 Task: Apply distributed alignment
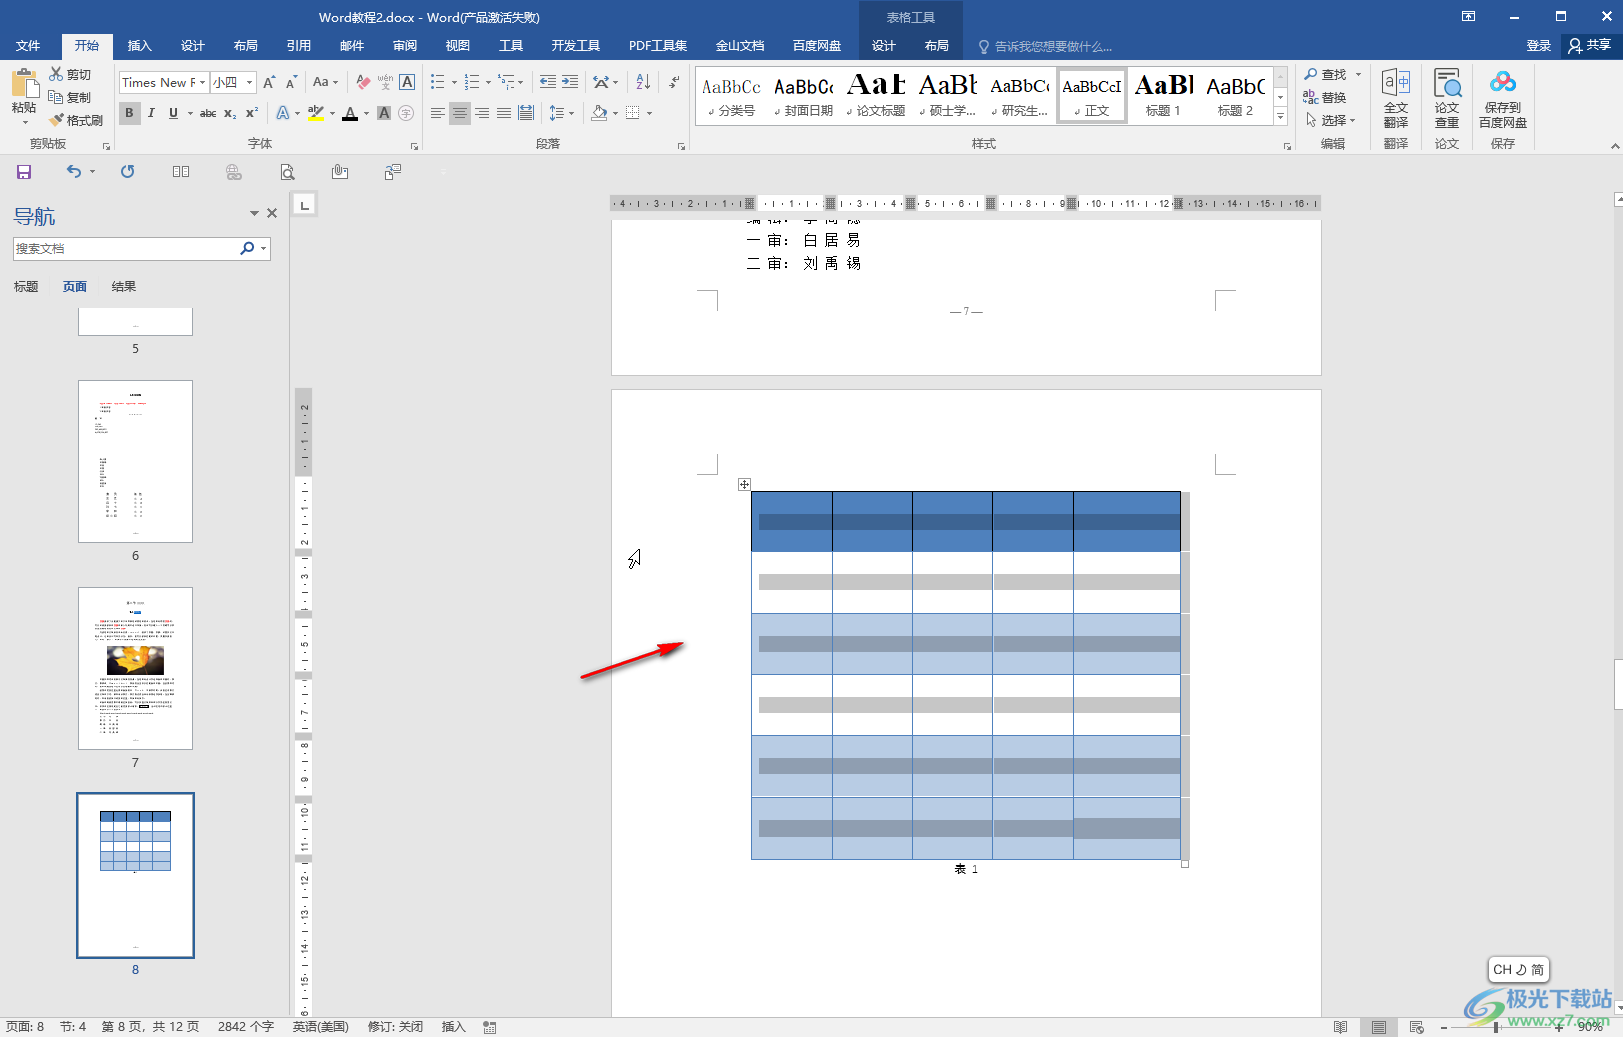click(x=526, y=113)
